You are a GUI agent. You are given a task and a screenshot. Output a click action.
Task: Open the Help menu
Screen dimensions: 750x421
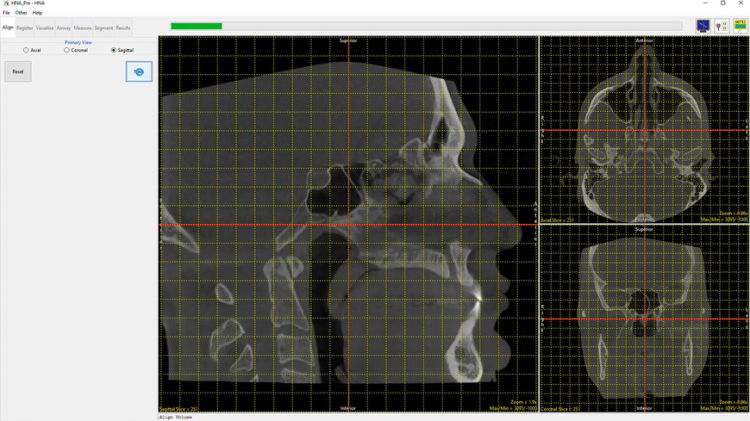(x=37, y=13)
